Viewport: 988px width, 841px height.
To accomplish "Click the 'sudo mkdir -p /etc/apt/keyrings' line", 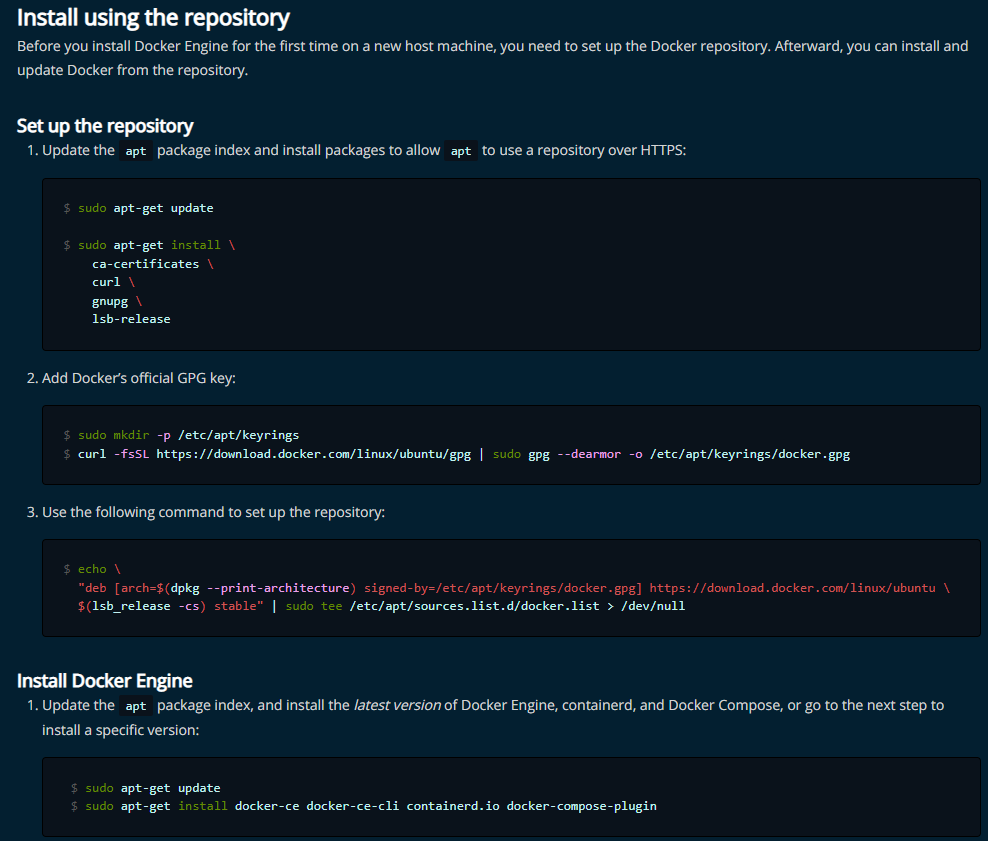I will (x=181, y=435).
